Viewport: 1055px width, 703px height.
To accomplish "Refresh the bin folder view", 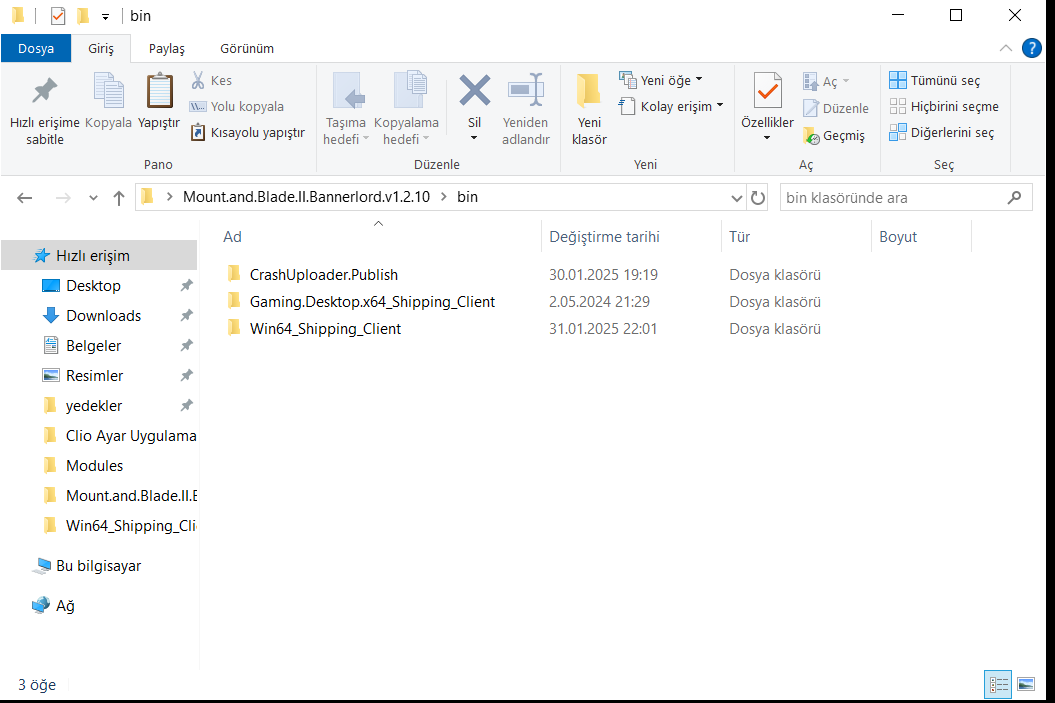I will (x=758, y=198).
